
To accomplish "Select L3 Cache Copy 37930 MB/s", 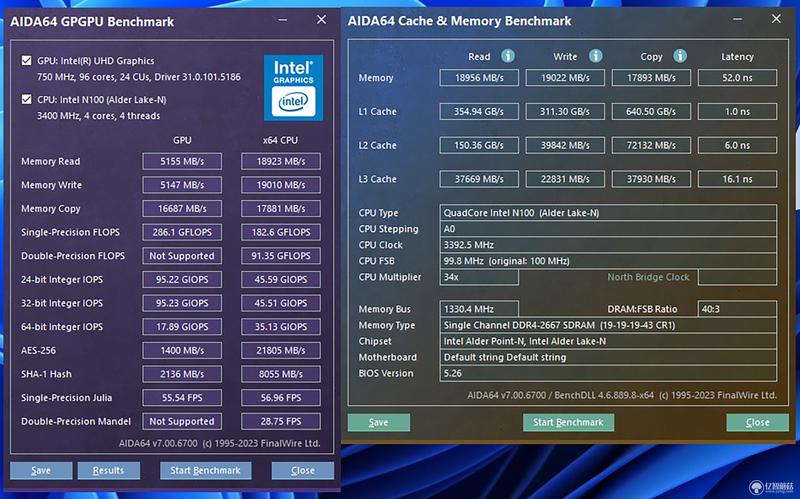I will (x=652, y=179).
